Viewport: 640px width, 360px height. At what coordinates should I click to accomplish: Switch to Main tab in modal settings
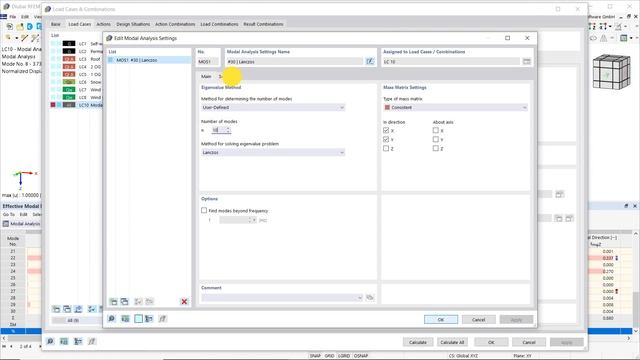tap(206, 76)
